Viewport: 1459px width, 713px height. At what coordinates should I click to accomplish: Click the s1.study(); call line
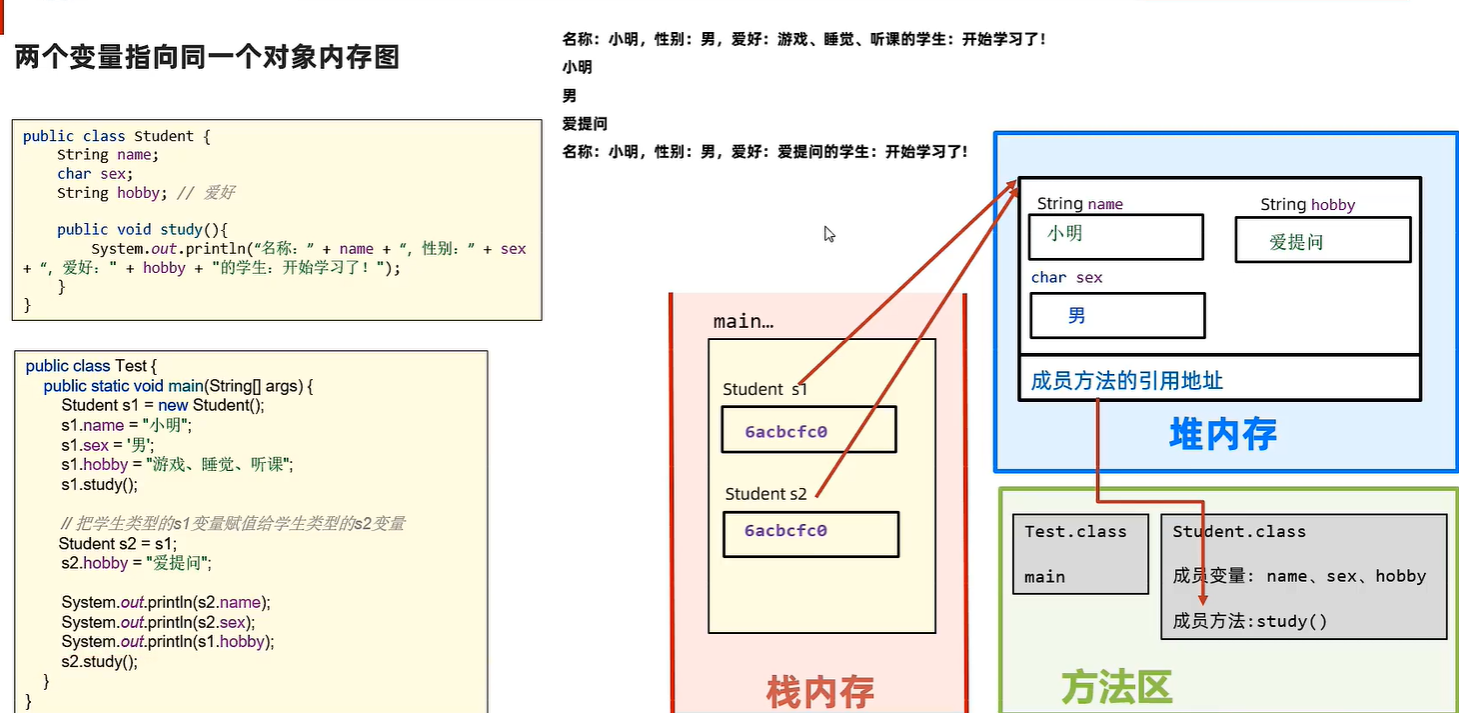[100, 485]
